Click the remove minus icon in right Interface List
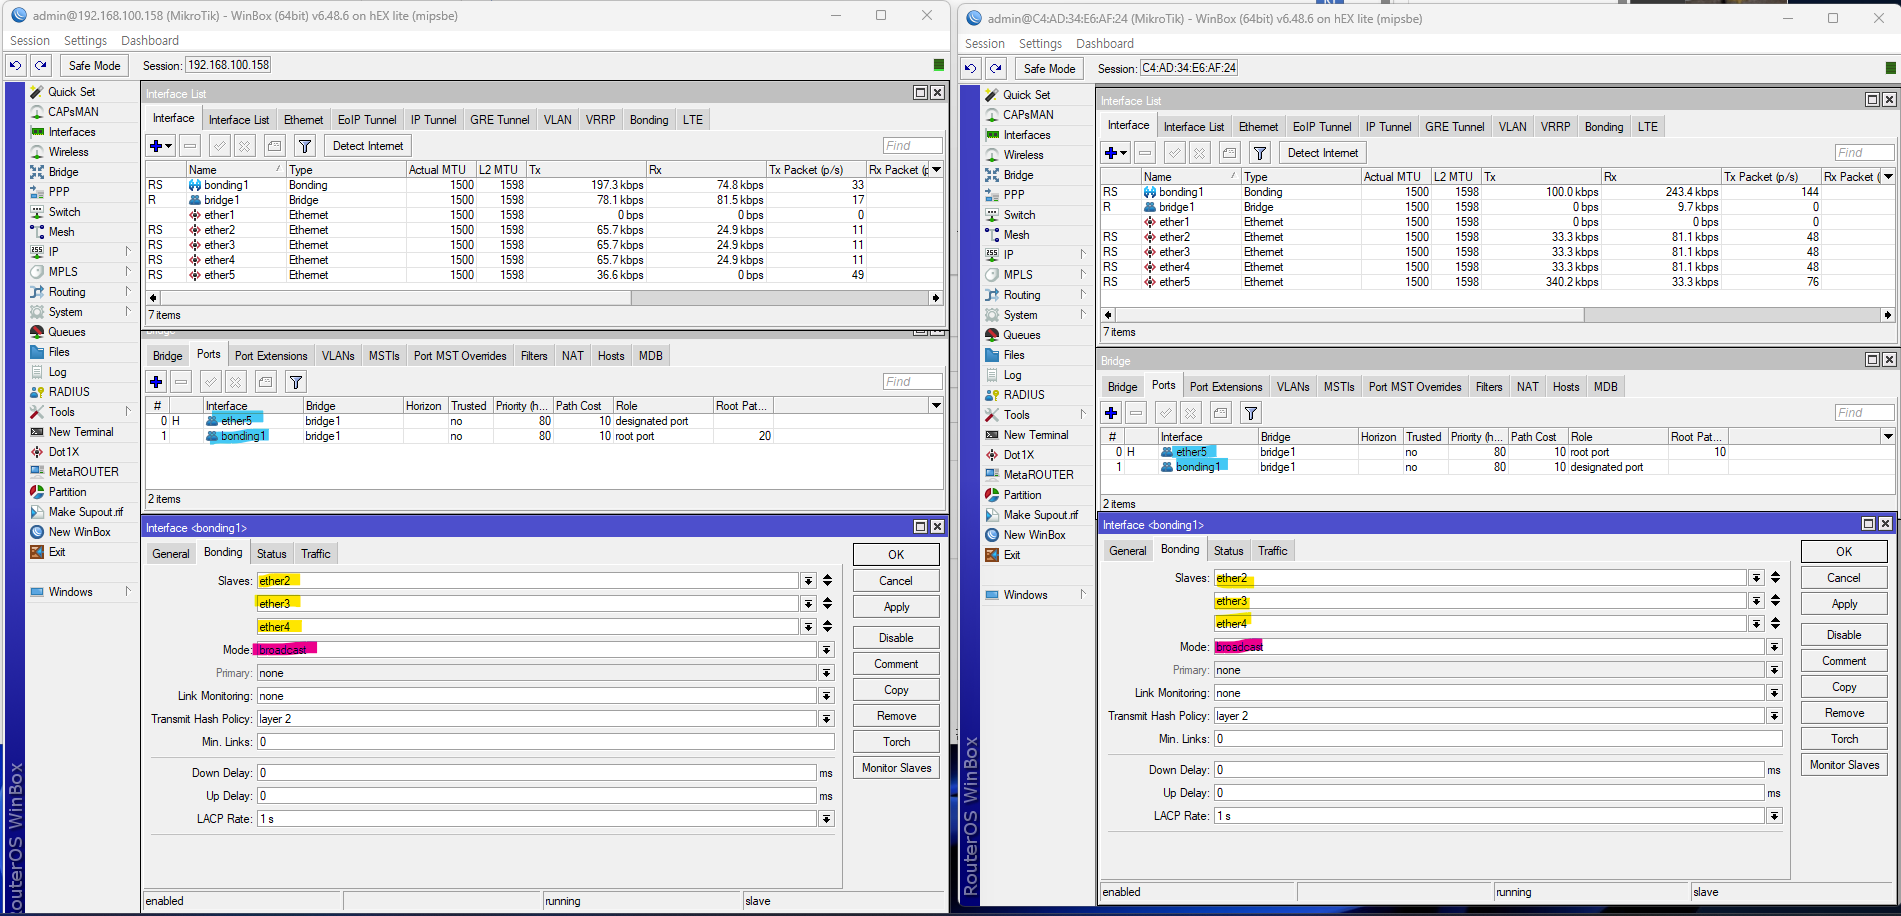Screen dimensions: 1901x916 pyautogui.click(x=1145, y=153)
